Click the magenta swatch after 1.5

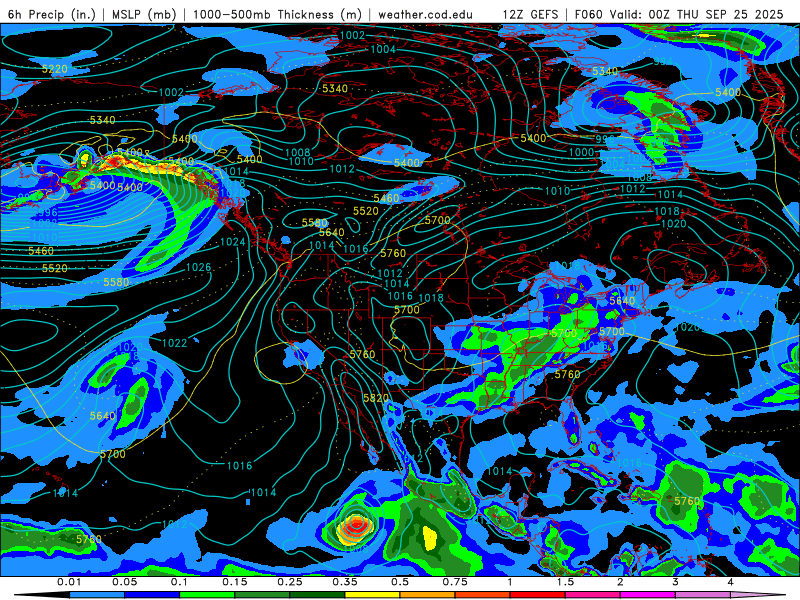[593, 595]
